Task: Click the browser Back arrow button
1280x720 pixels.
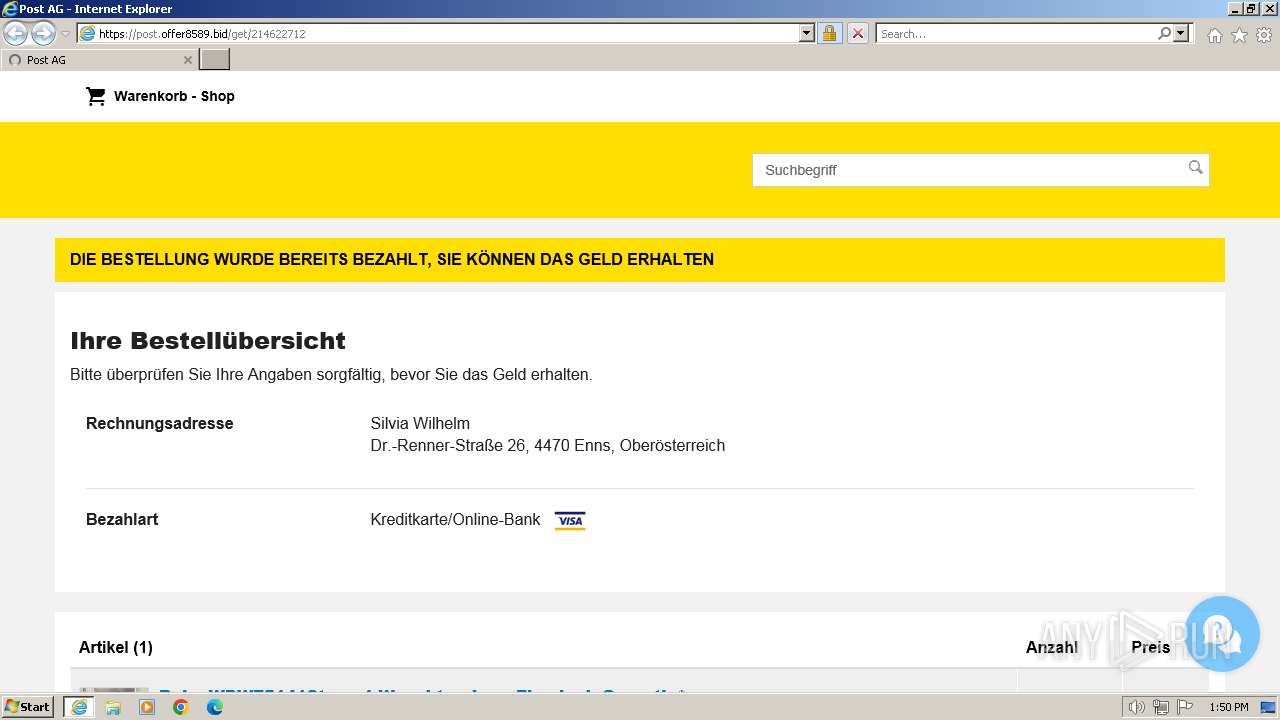Action: (x=15, y=34)
